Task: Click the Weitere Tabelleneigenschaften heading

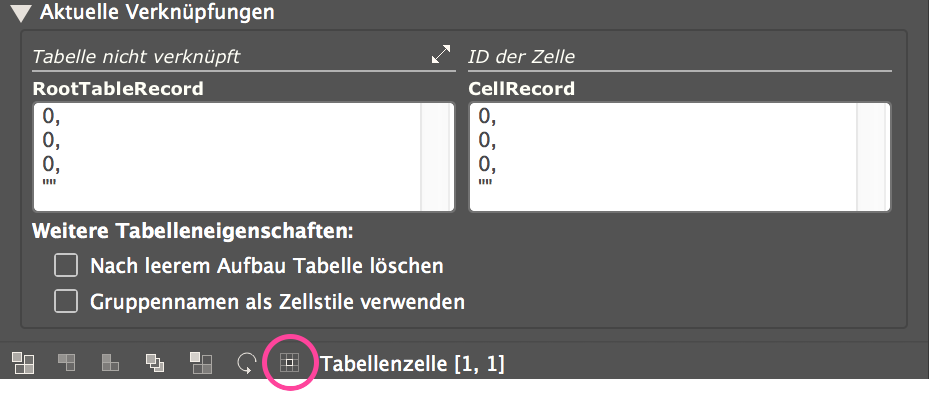Action: (x=193, y=231)
